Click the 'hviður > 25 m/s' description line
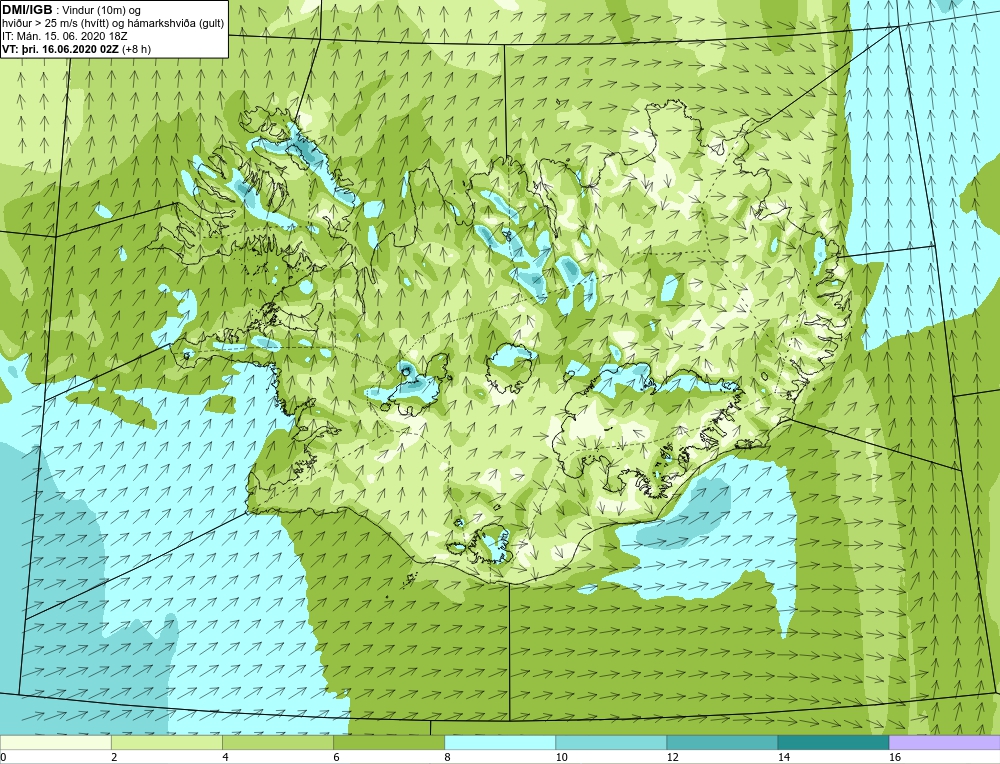The height and width of the screenshot is (764, 1000). [x=113, y=24]
